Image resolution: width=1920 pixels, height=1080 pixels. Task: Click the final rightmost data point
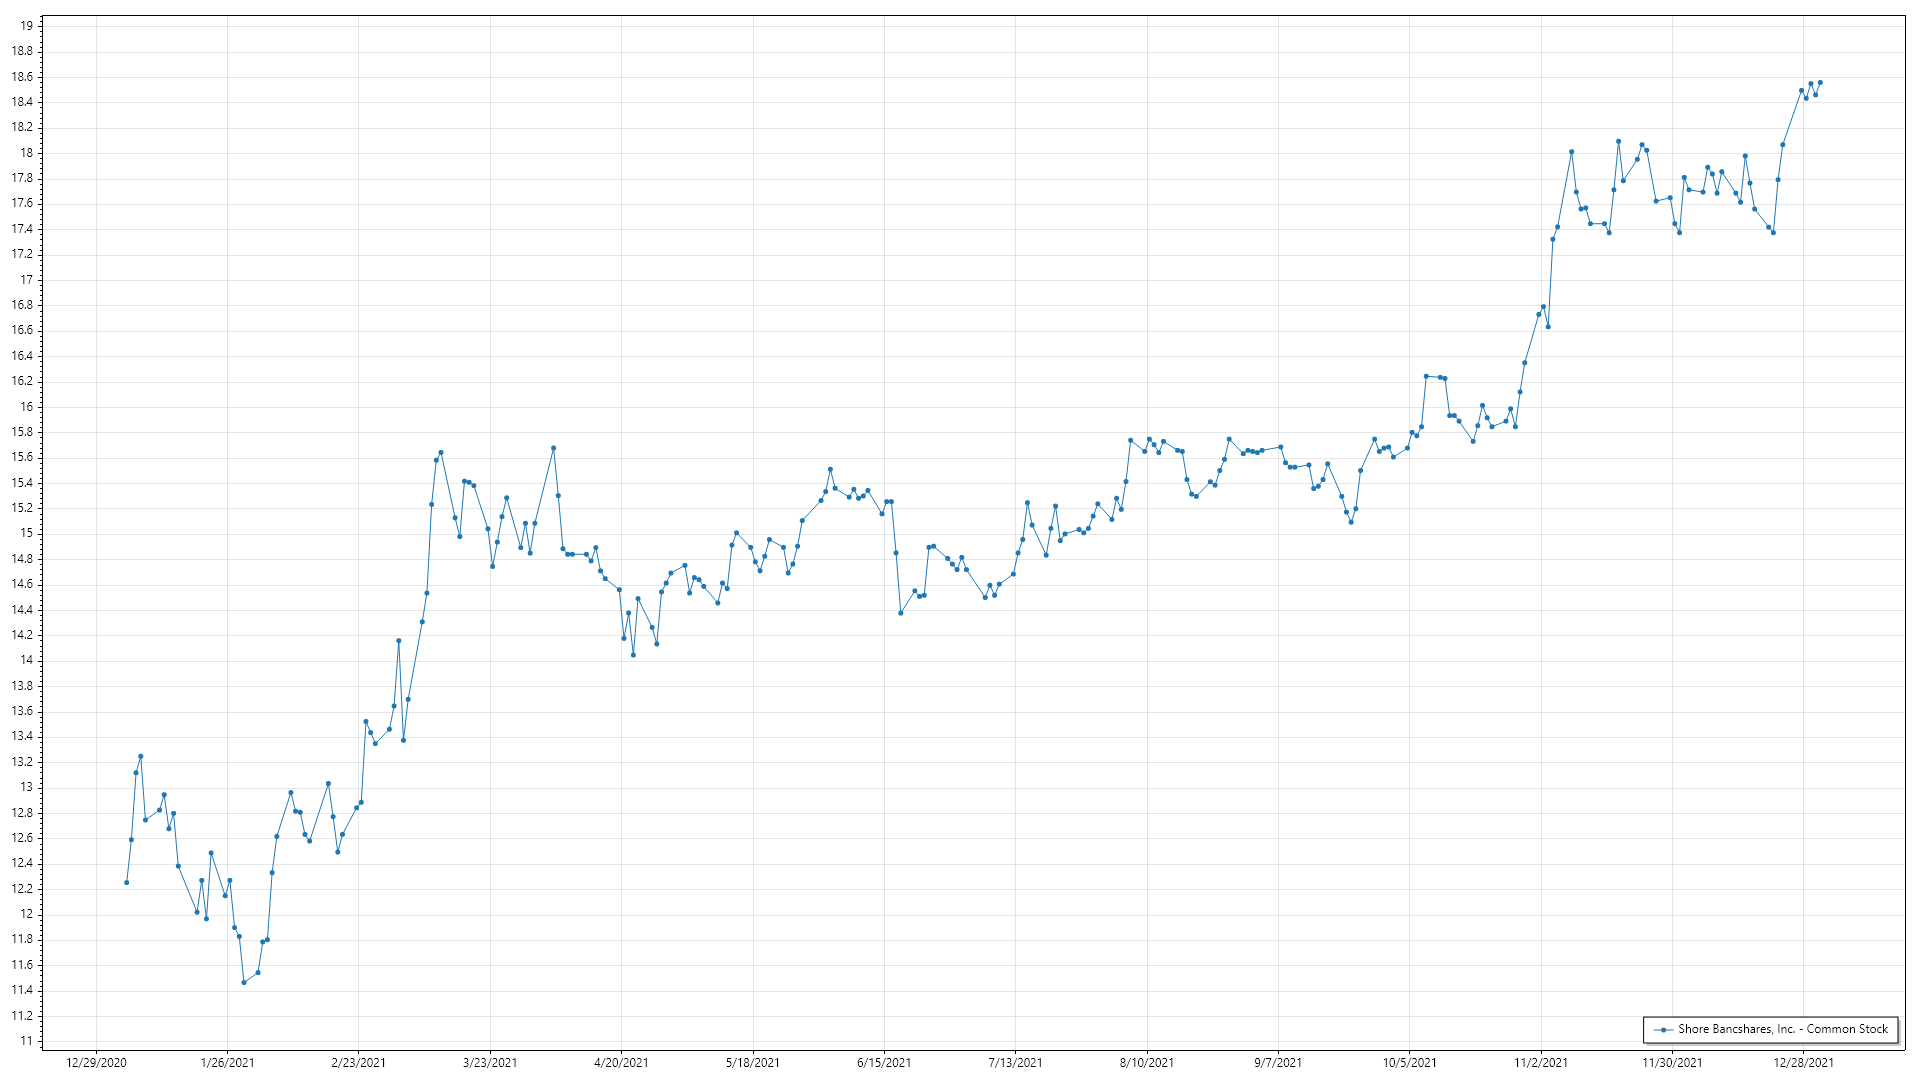1820,82
